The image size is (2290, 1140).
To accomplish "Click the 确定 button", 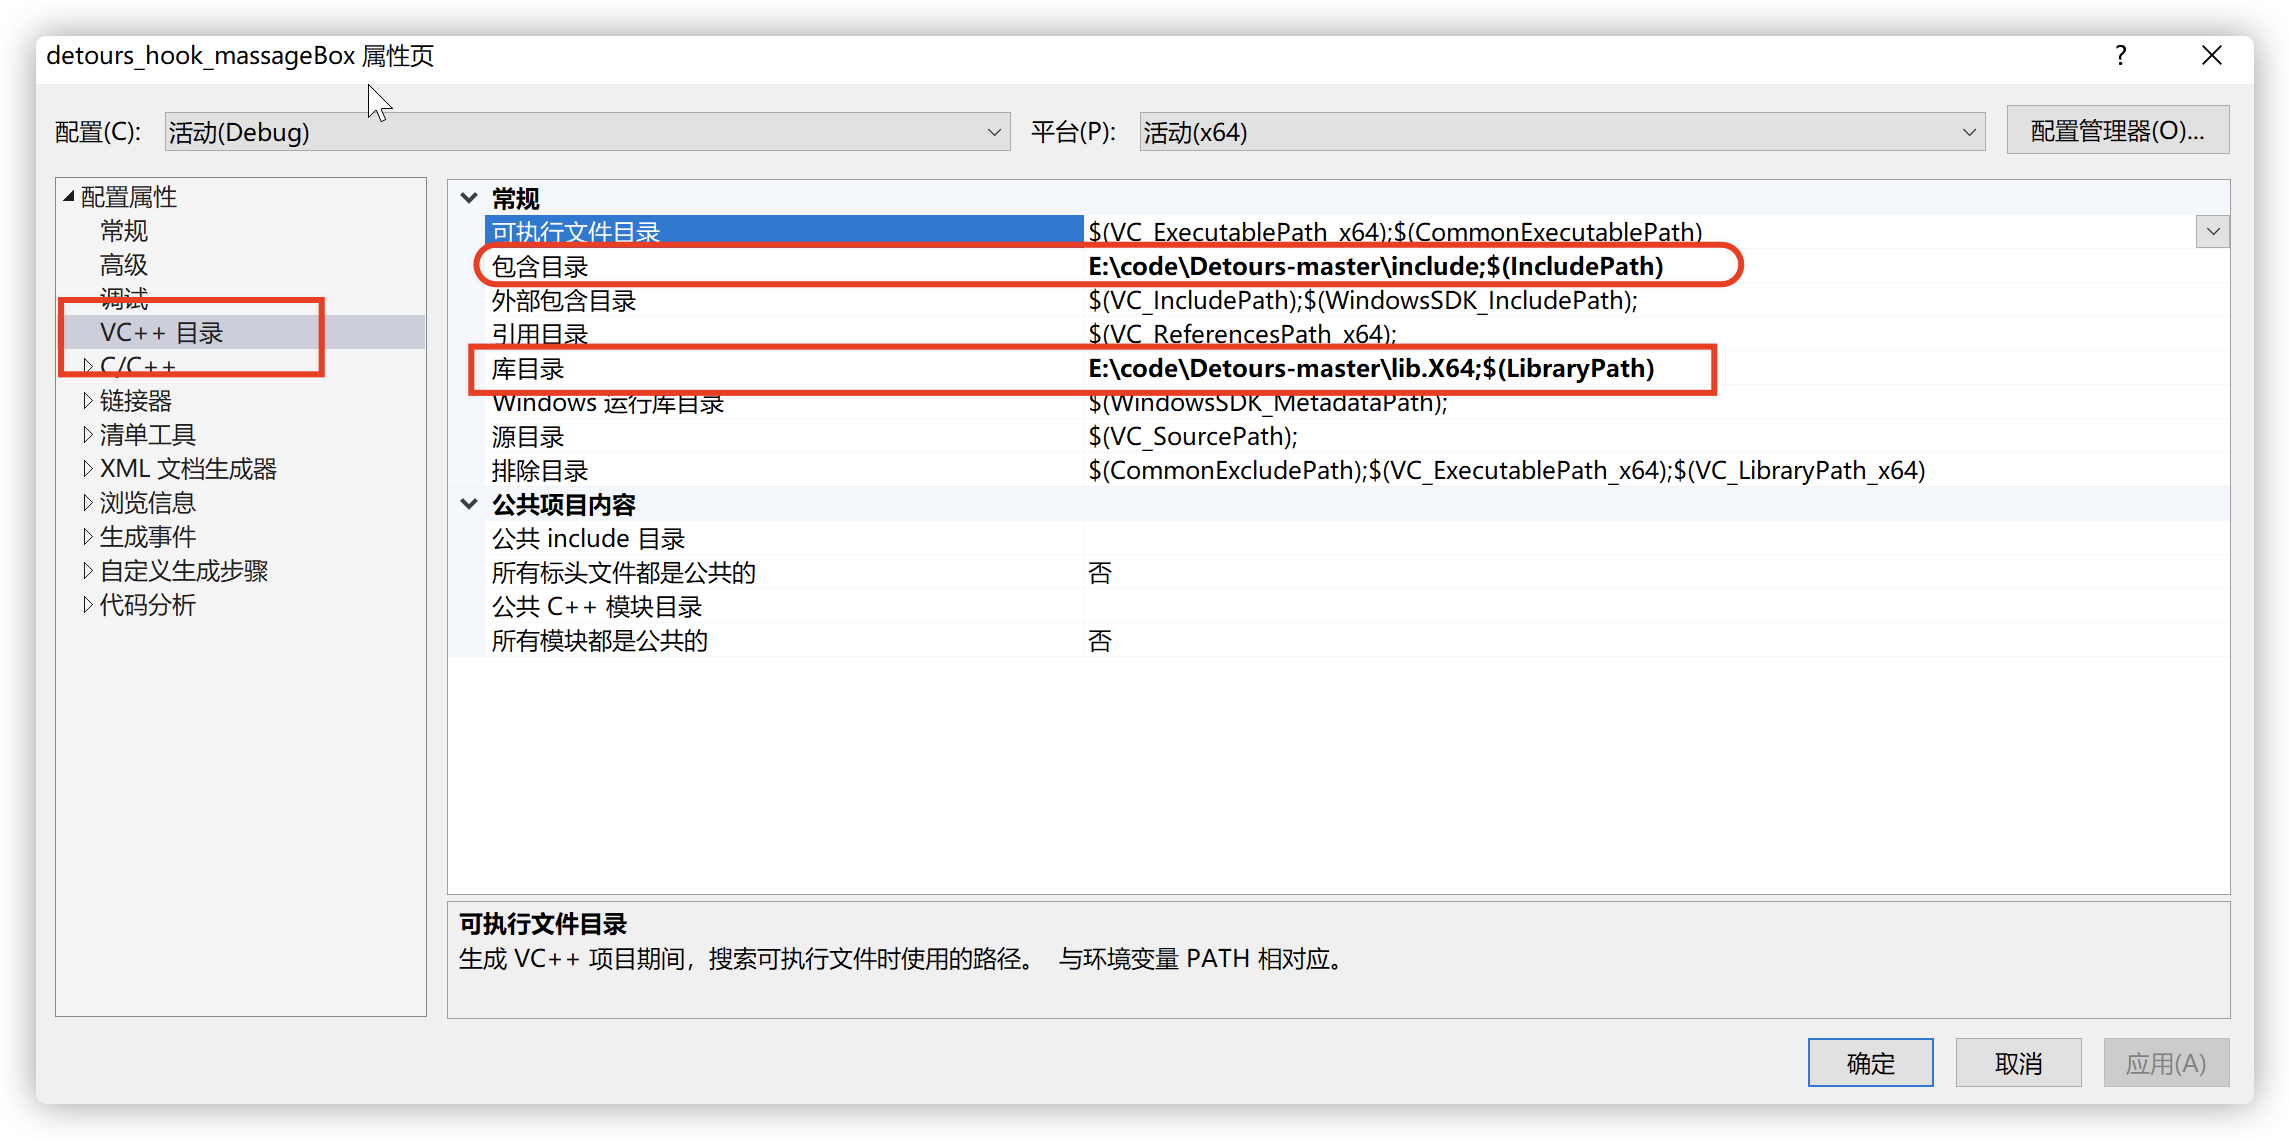I will click(1869, 1063).
